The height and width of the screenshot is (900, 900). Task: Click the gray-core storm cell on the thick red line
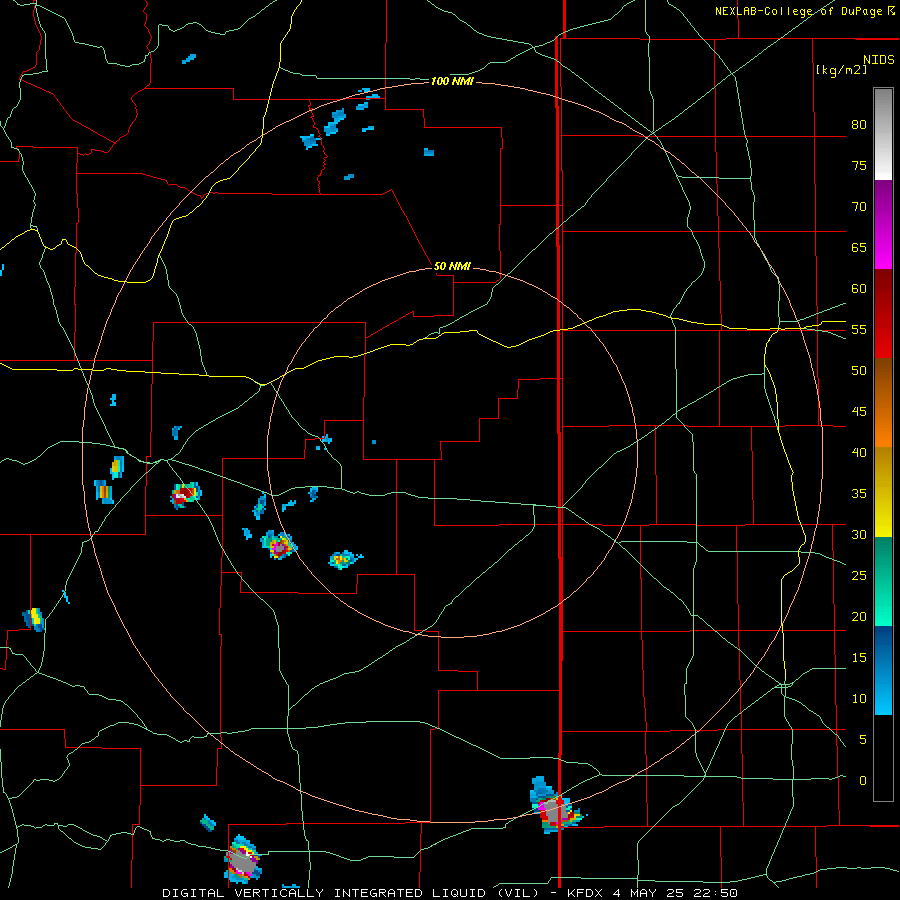(x=554, y=810)
